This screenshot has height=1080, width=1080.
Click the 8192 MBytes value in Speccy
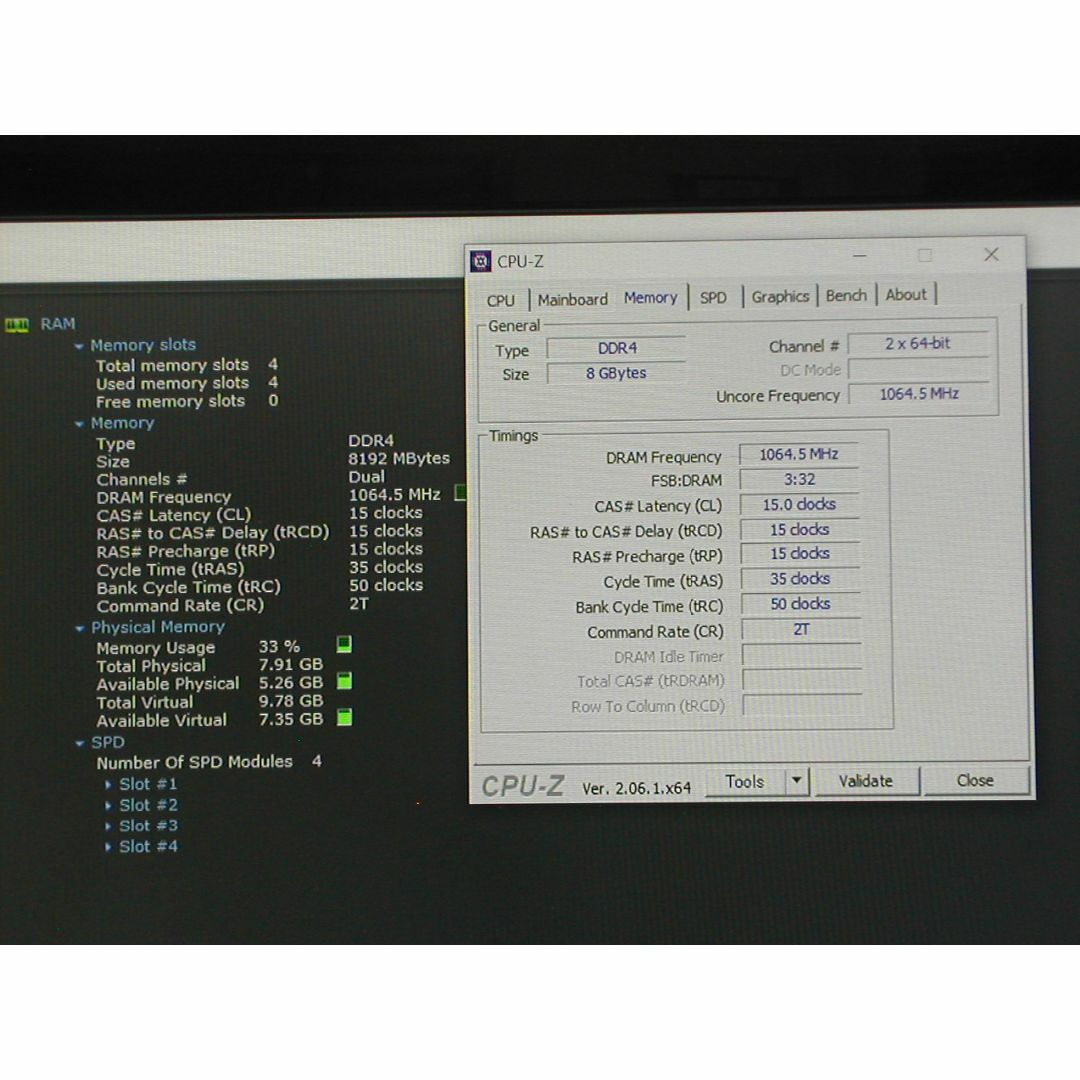click(399, 459)
